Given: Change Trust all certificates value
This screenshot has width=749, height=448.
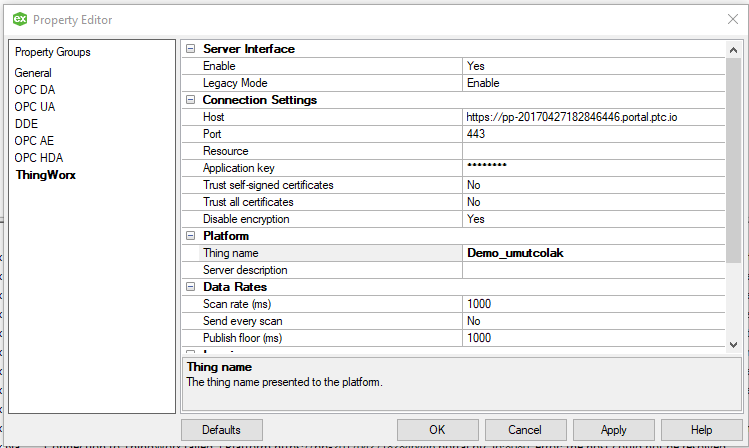Looking at the screenshot, I should pos(594,202).
